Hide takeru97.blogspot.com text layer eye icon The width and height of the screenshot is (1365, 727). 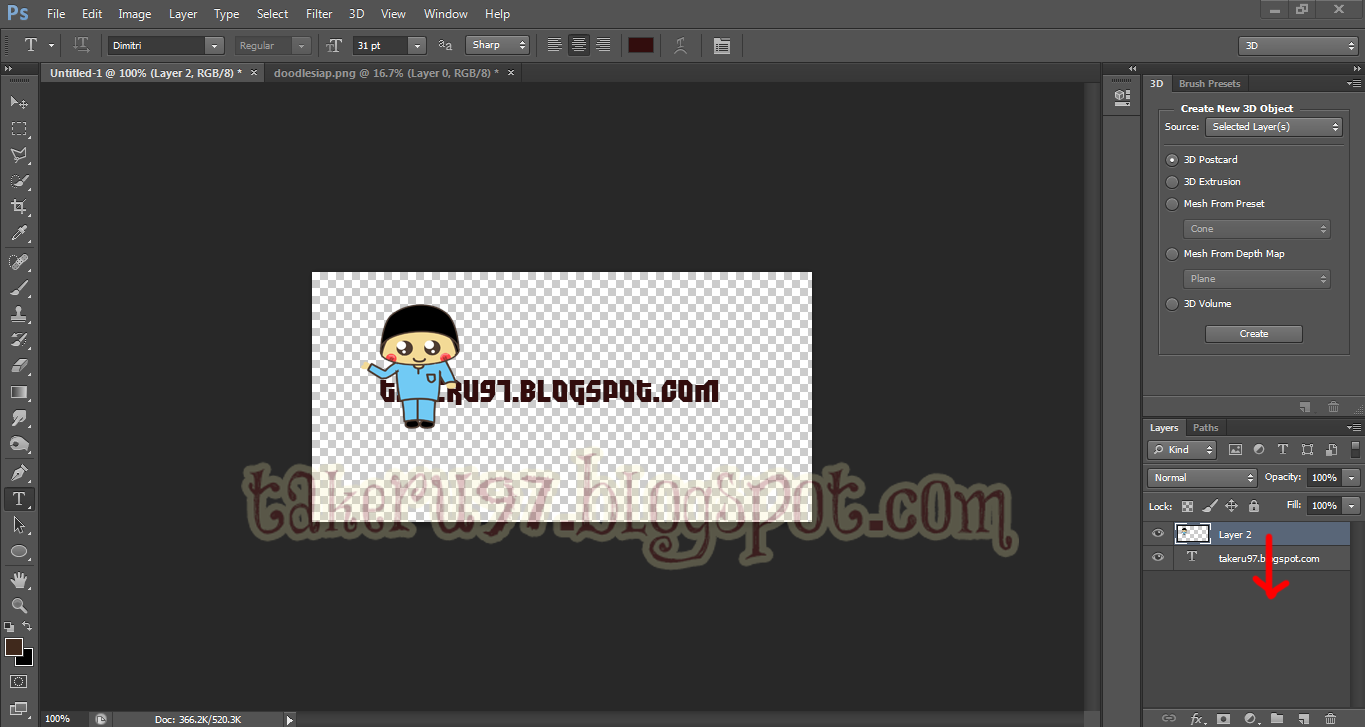1158,558
